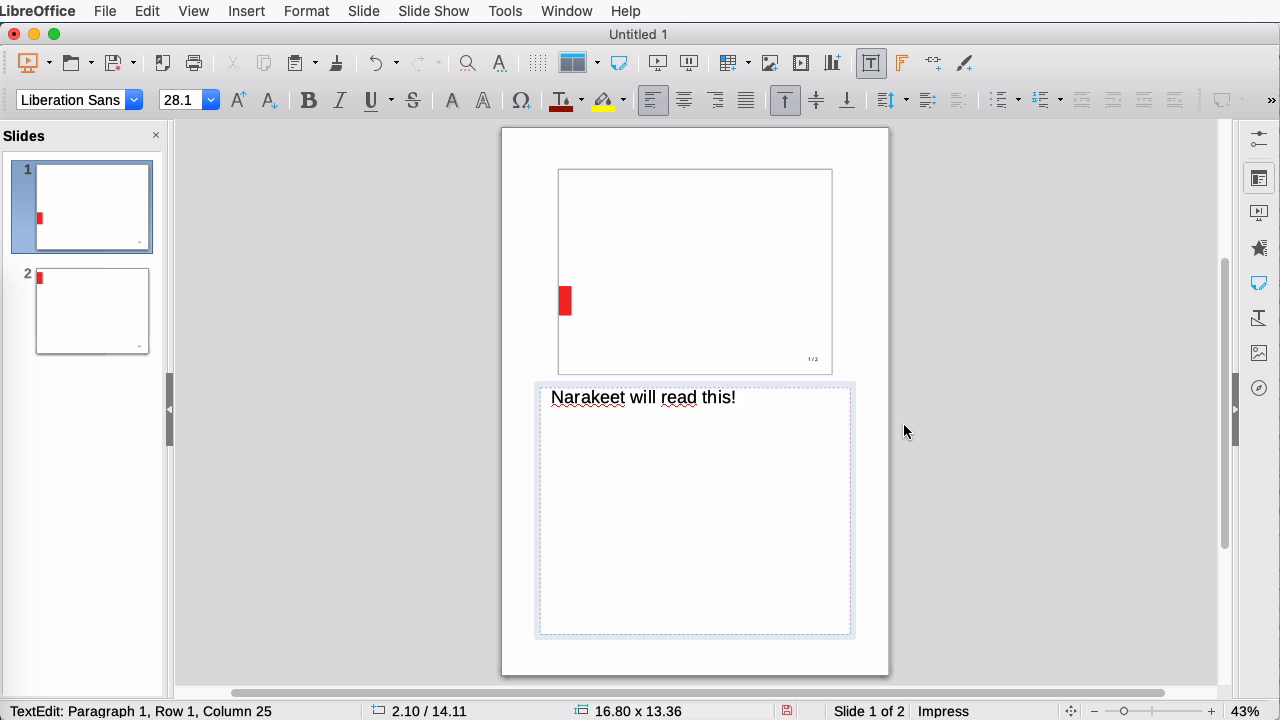Open the Liberation Sans font name dropdown
Image resolution: width=1280 pixels, height=720 pixels.
click(x=134, y=100)
